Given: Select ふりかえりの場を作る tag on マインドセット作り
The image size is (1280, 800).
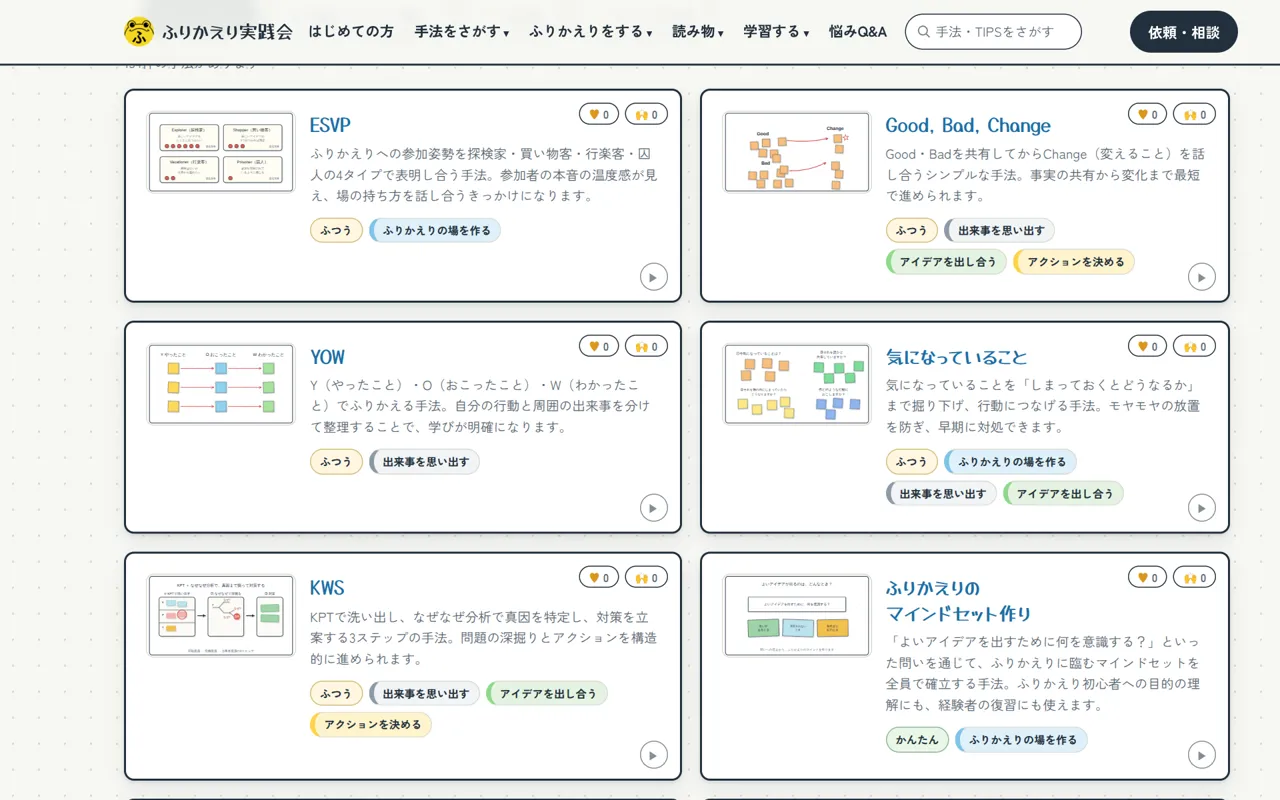Looking at the screenshot, I should click(x=1021, y=740).
